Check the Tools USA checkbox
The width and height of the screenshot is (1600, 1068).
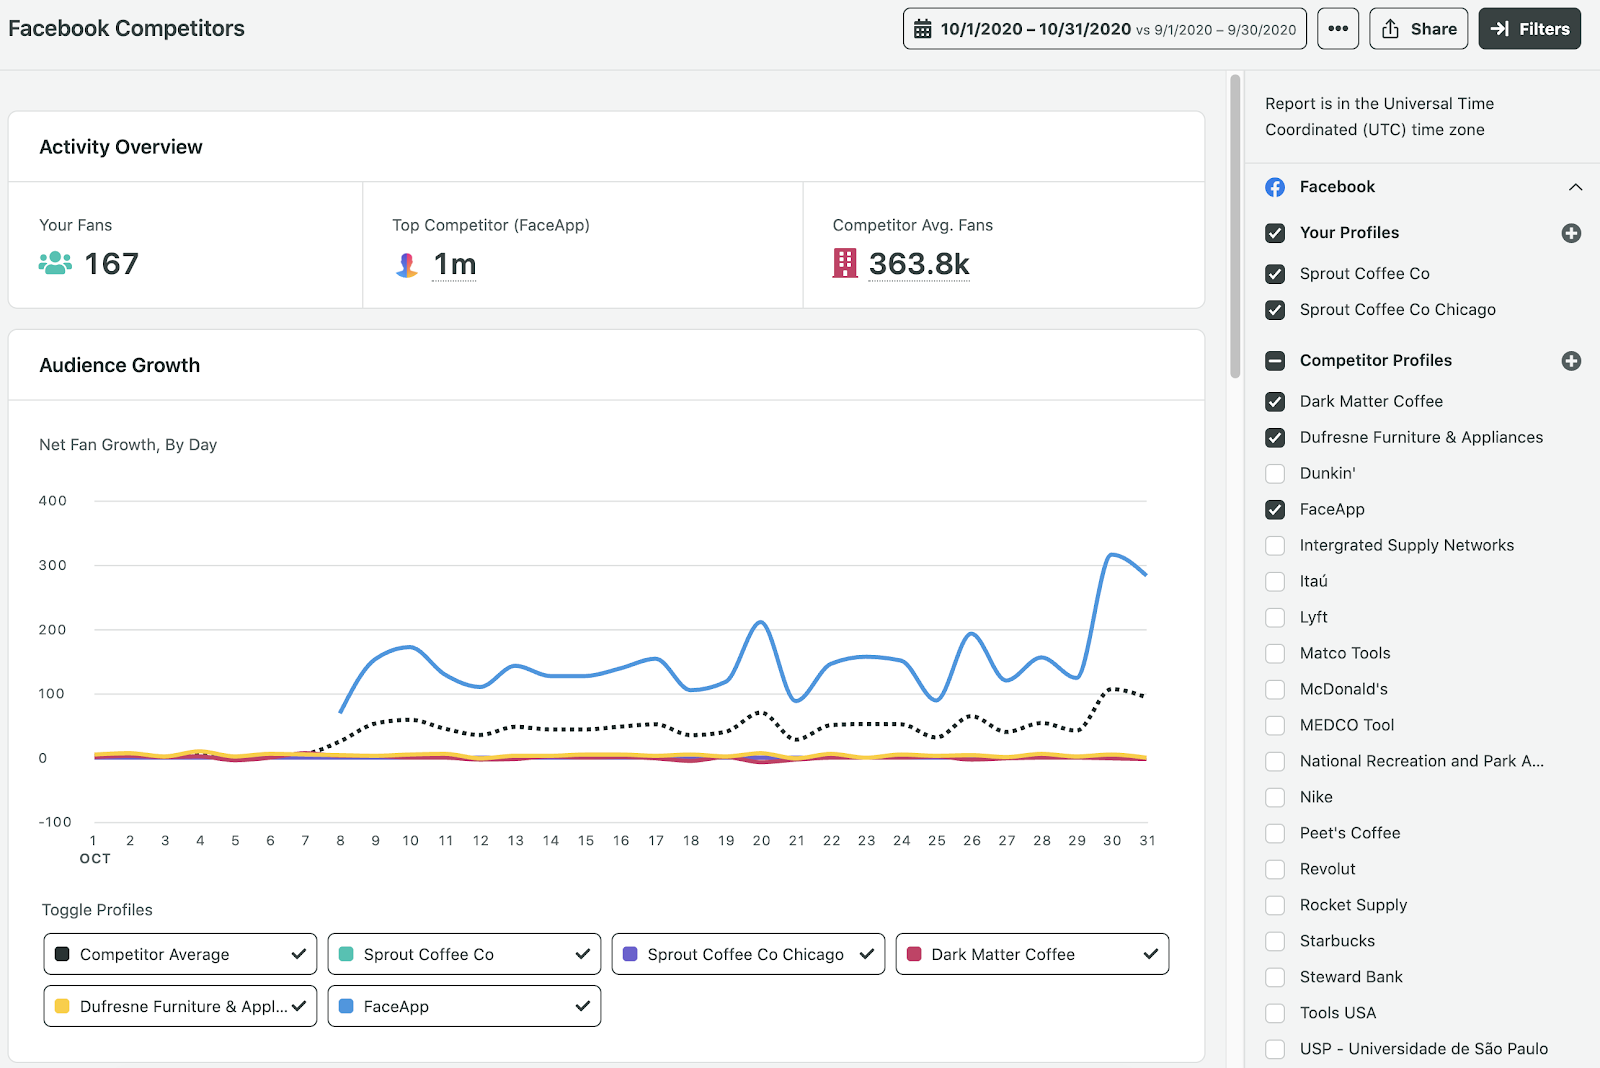(x=1275, y=1014)
